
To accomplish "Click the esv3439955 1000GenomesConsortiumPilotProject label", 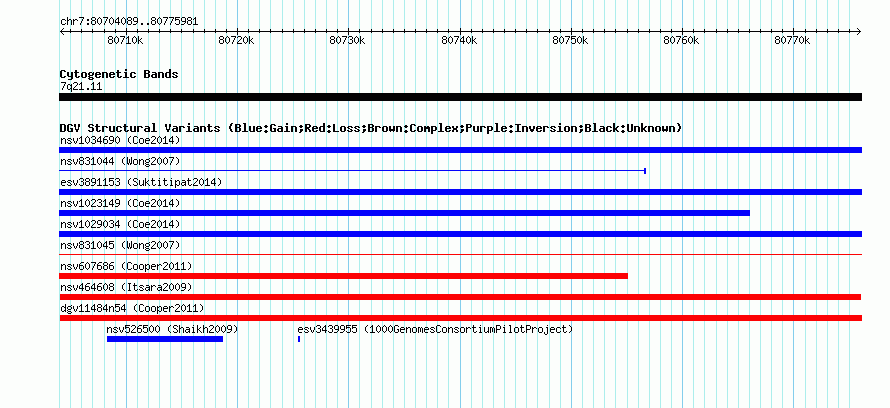I will (435, 329).
